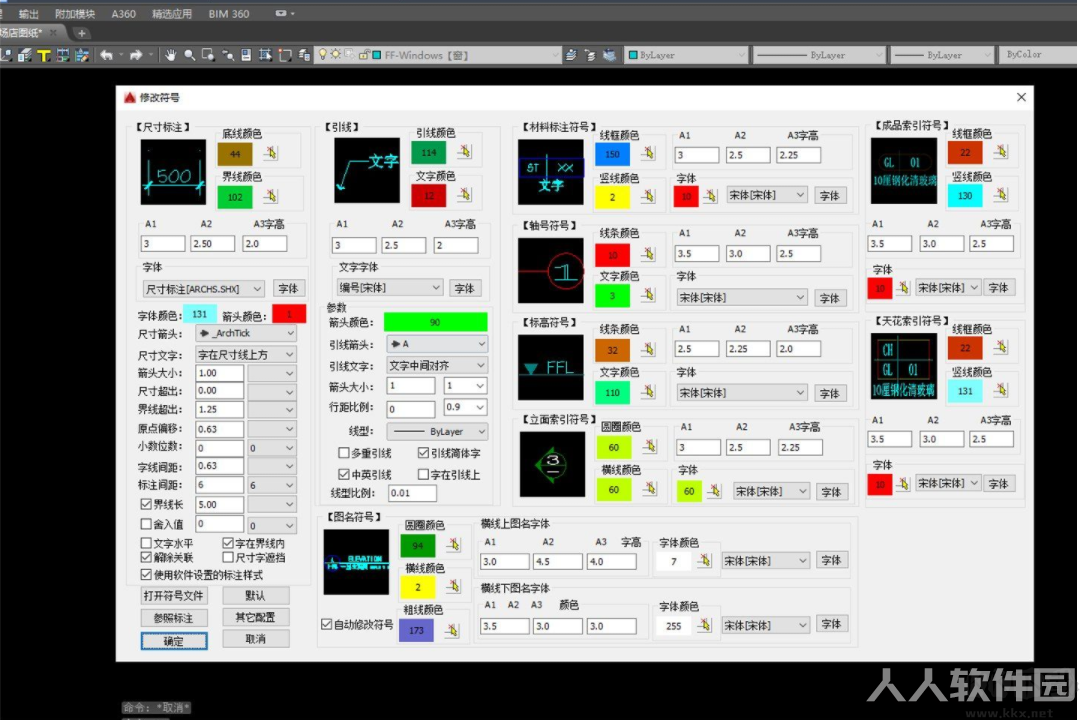This screenshot has height=720, width=1080.
Task: Click the layer light bulb icon
Action: tap(322, 54)
